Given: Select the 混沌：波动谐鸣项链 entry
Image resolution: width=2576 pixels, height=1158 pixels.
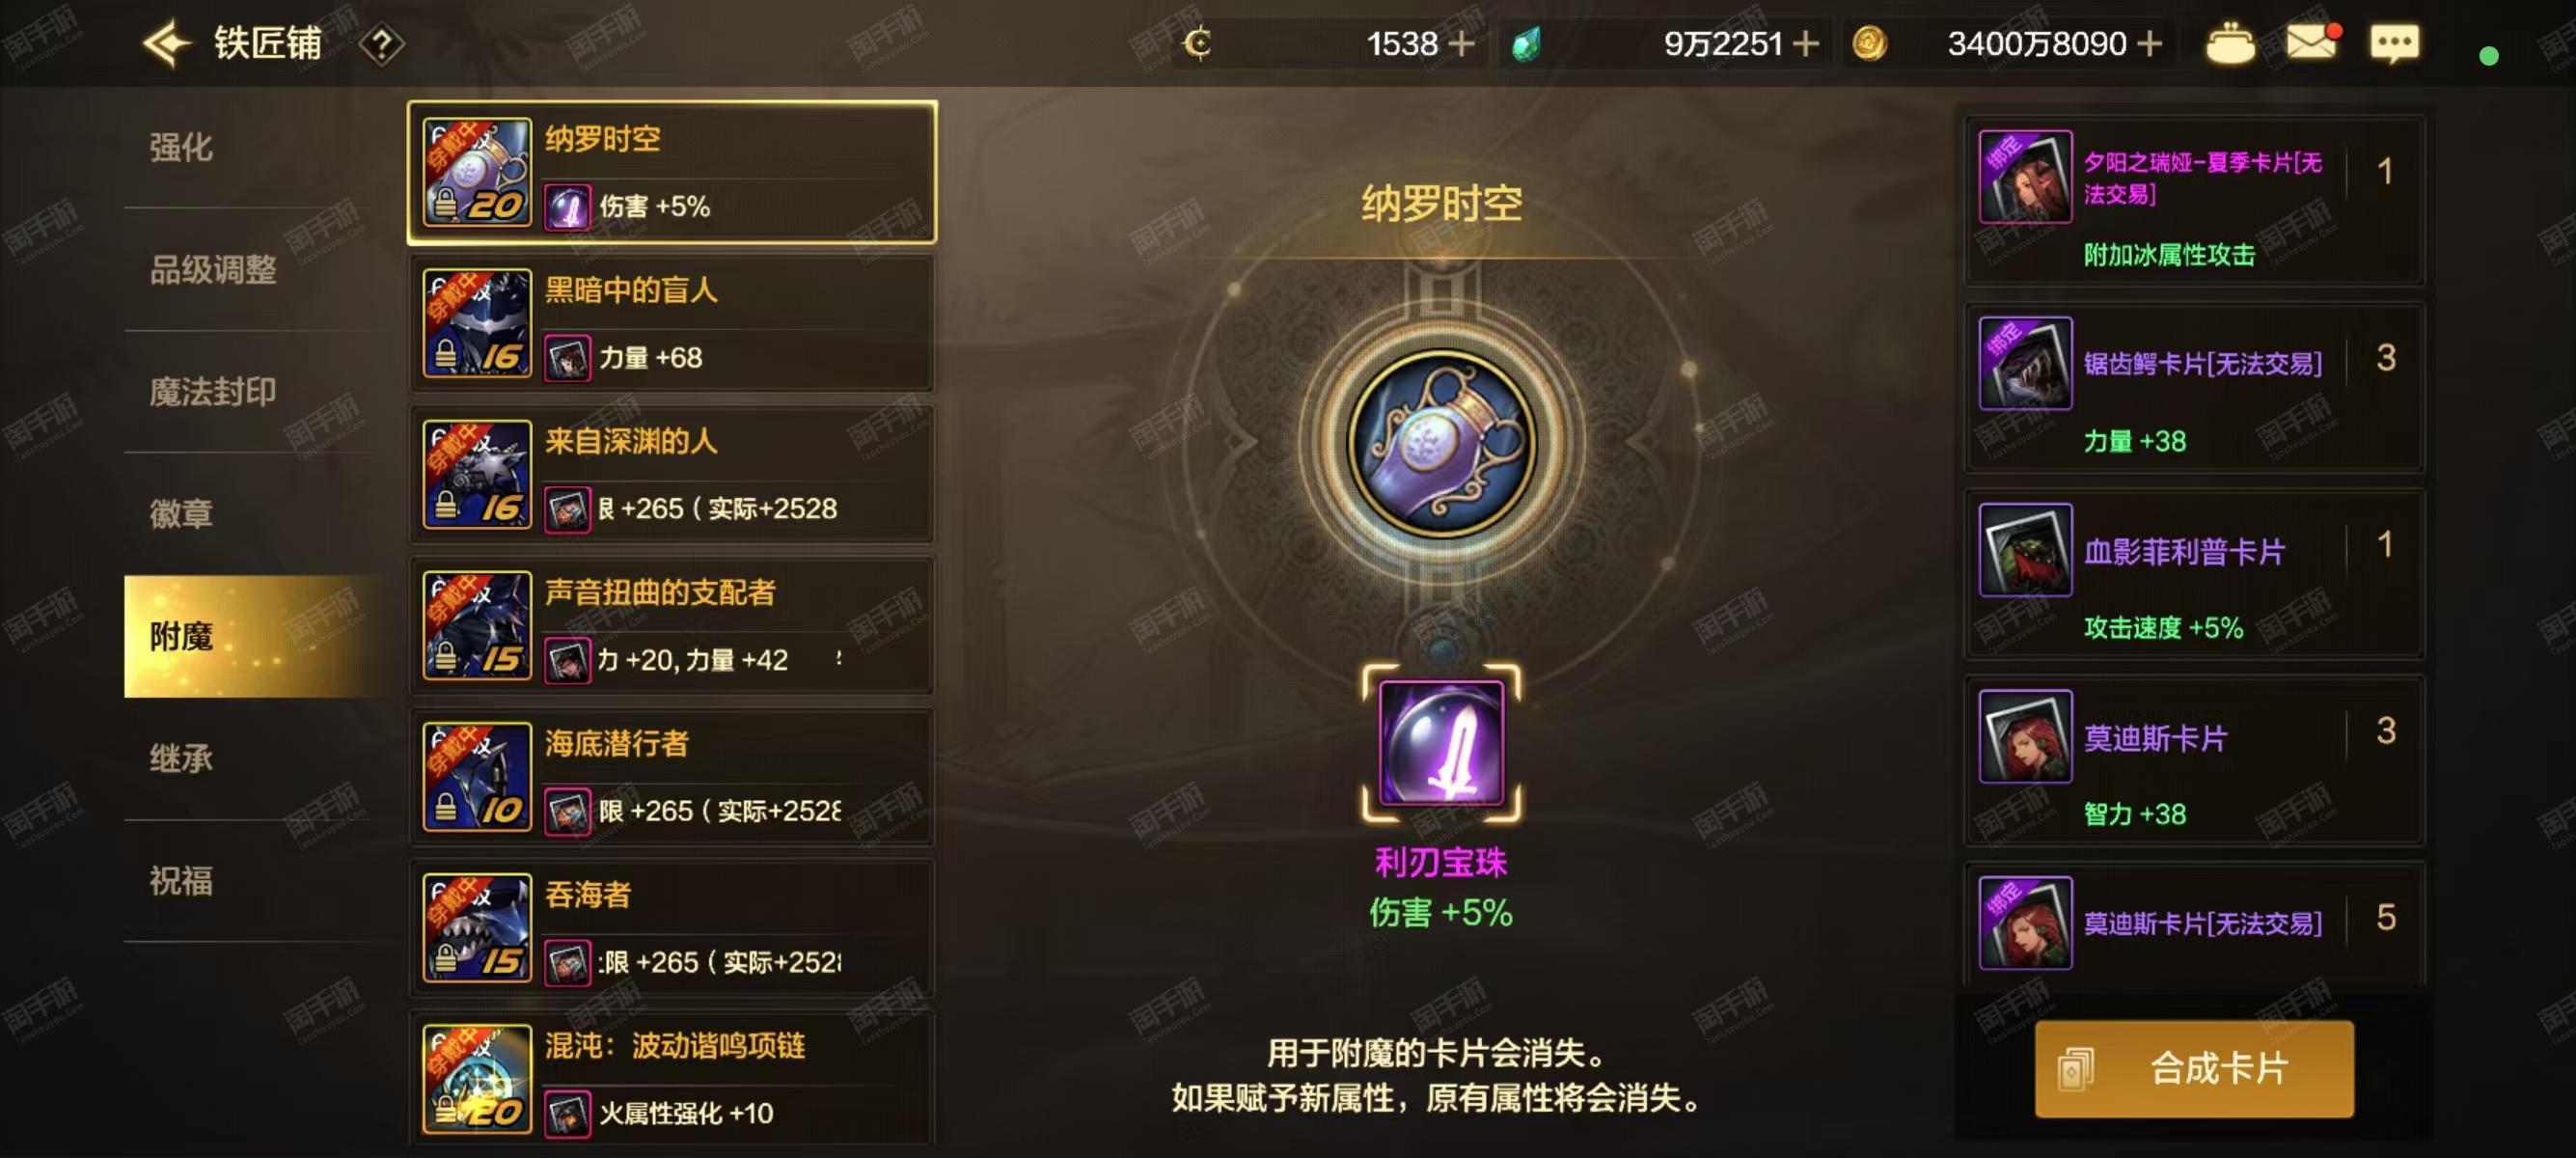Looking at the screenshot, I should tap(672, 1078).
